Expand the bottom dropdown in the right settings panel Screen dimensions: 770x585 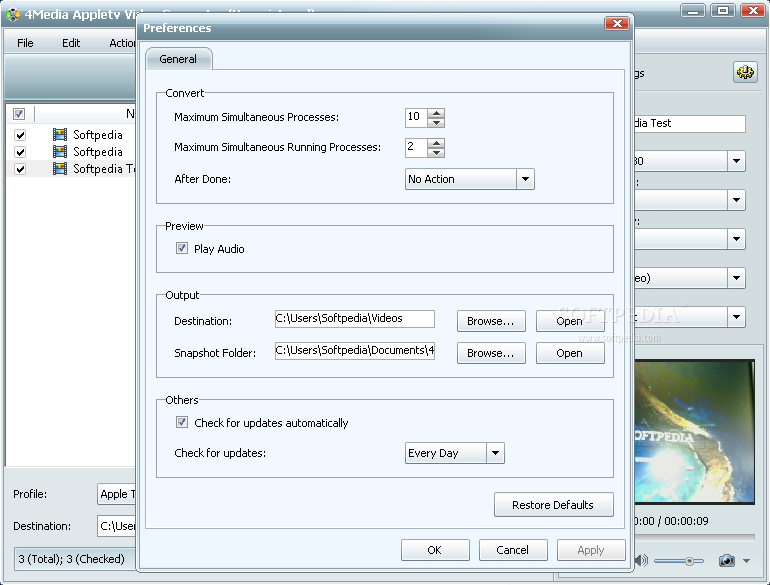[736, 317]
